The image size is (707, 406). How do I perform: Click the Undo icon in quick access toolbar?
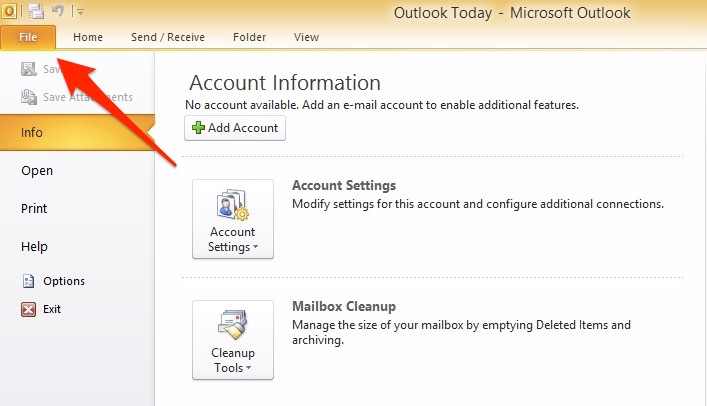58,10
